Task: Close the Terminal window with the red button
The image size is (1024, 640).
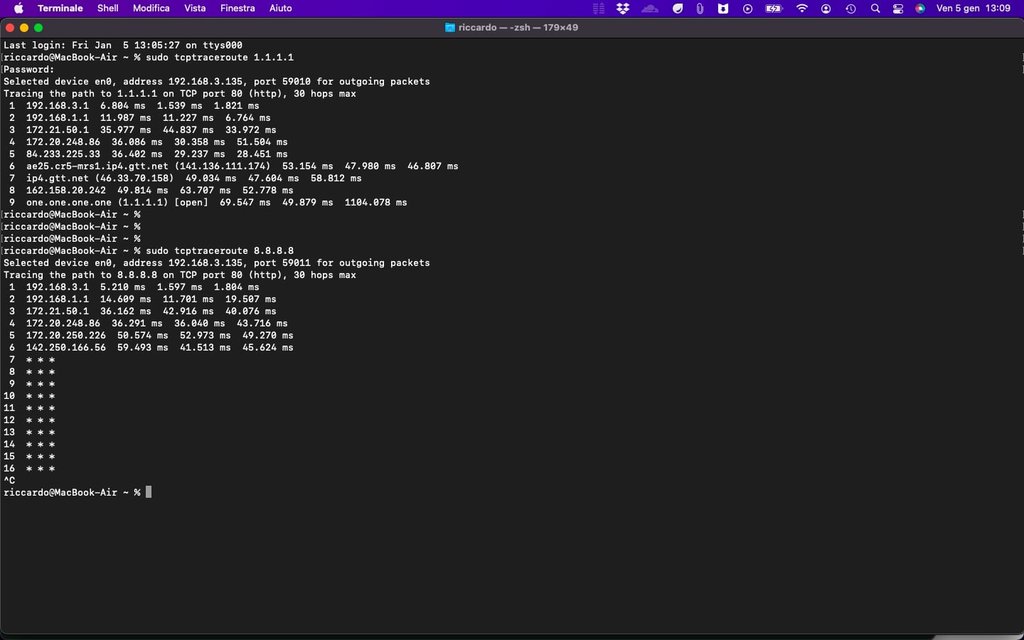Action: pyautogui.click(x=10, y=27)
